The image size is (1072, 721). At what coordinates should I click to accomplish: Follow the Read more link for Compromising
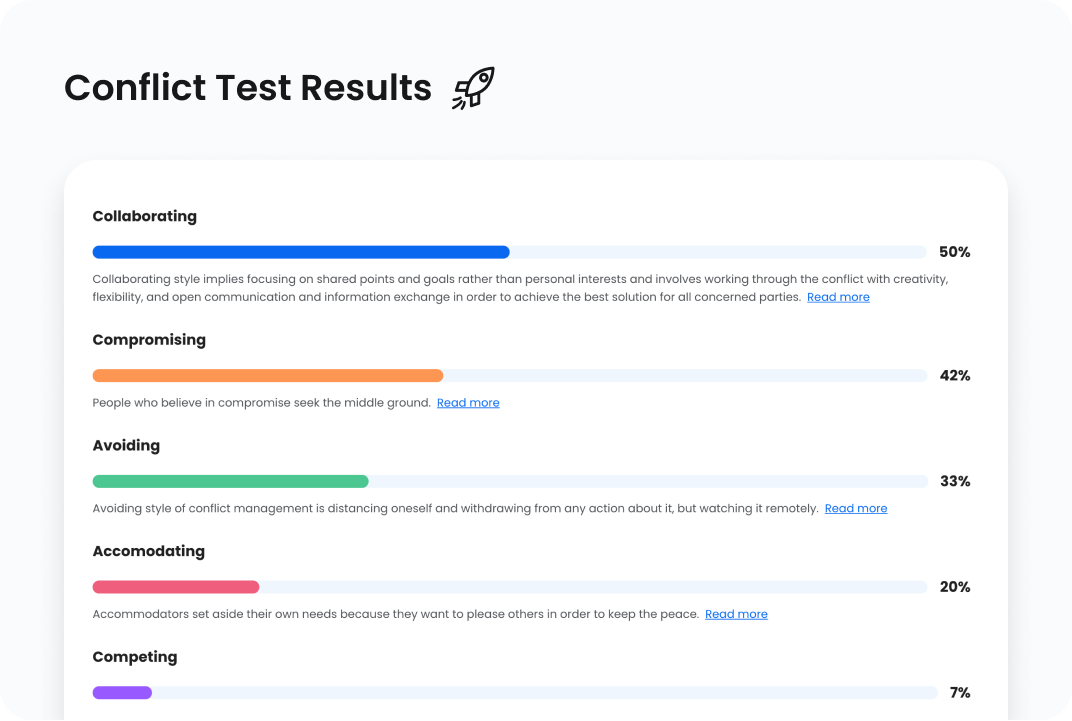pyautogui.click(x=468, y=403)
